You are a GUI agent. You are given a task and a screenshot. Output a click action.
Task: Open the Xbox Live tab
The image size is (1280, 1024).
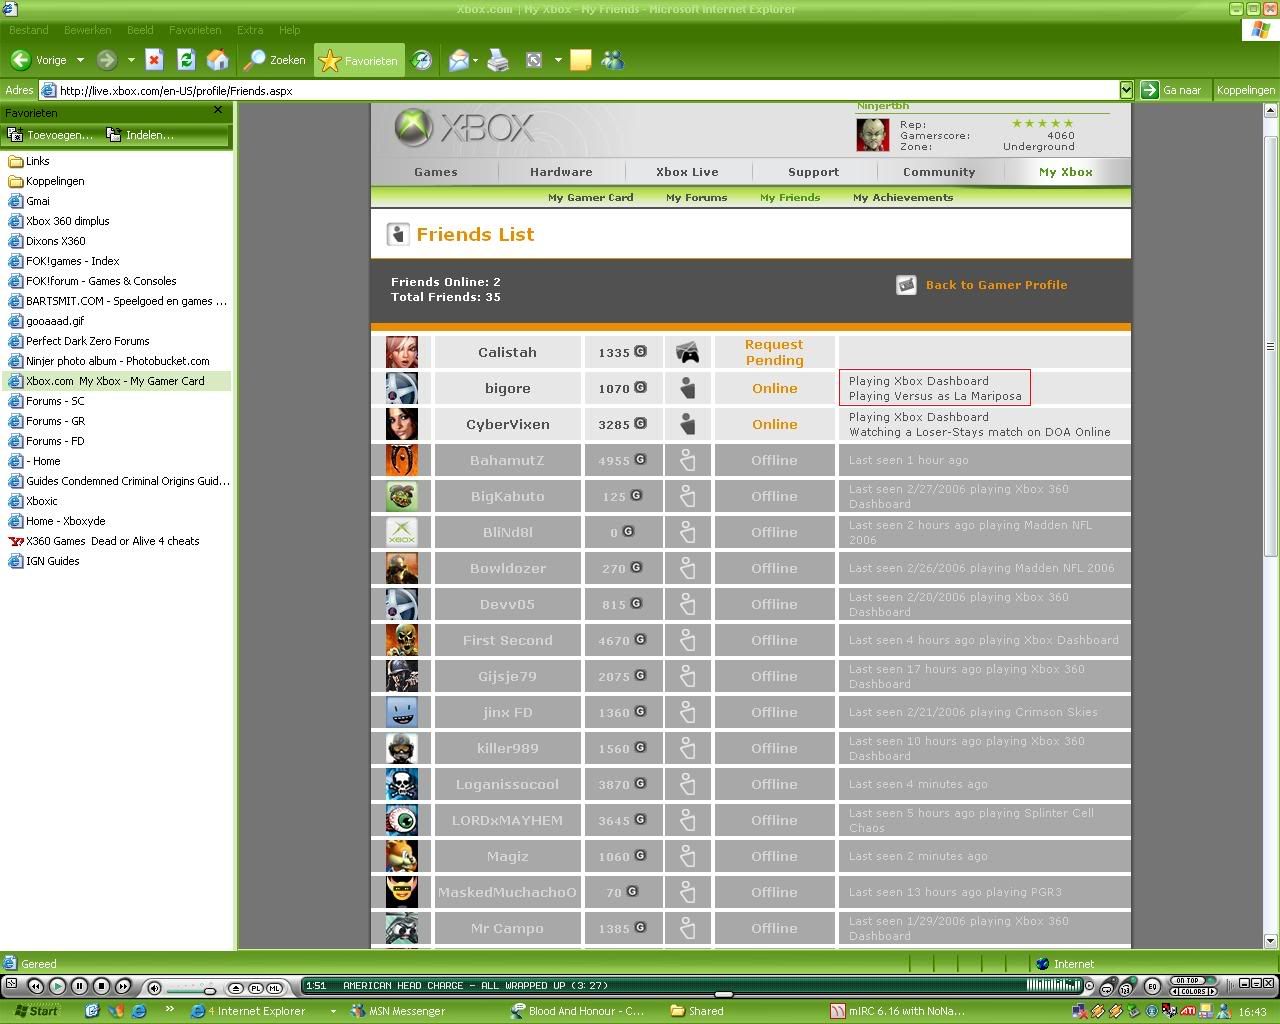click(x=687, y=172)
